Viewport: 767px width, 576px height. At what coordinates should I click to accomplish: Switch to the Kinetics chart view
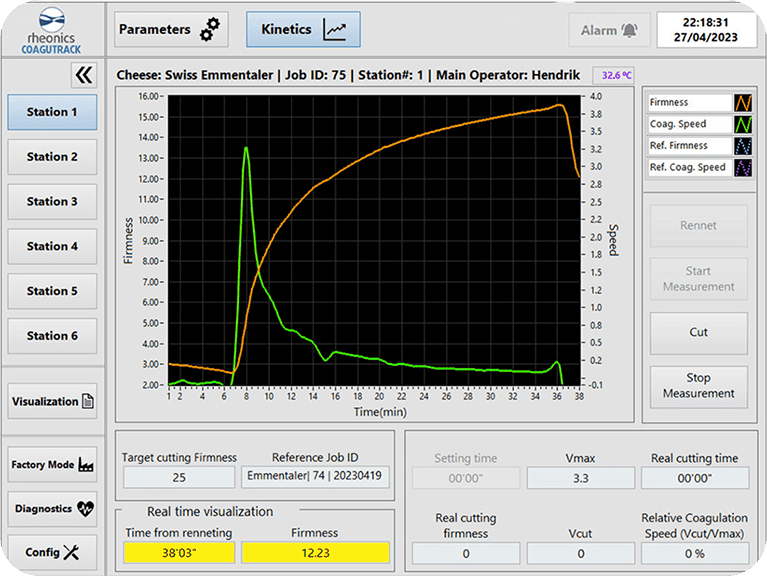pyautogui.click(x=303, y=30)
